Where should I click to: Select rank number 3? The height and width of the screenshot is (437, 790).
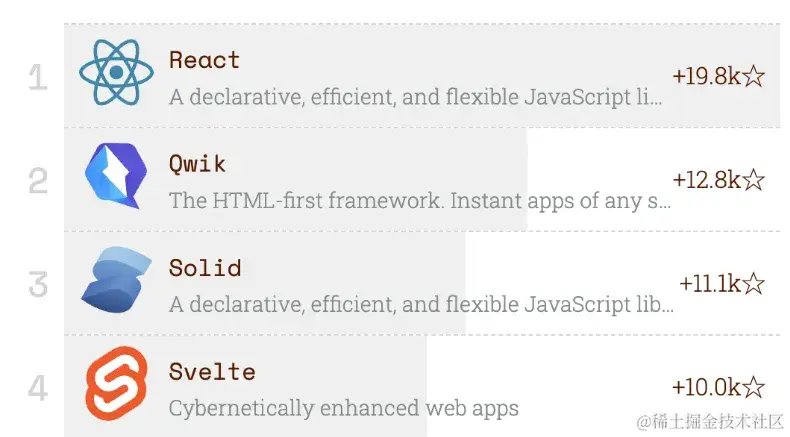[38, 285]
